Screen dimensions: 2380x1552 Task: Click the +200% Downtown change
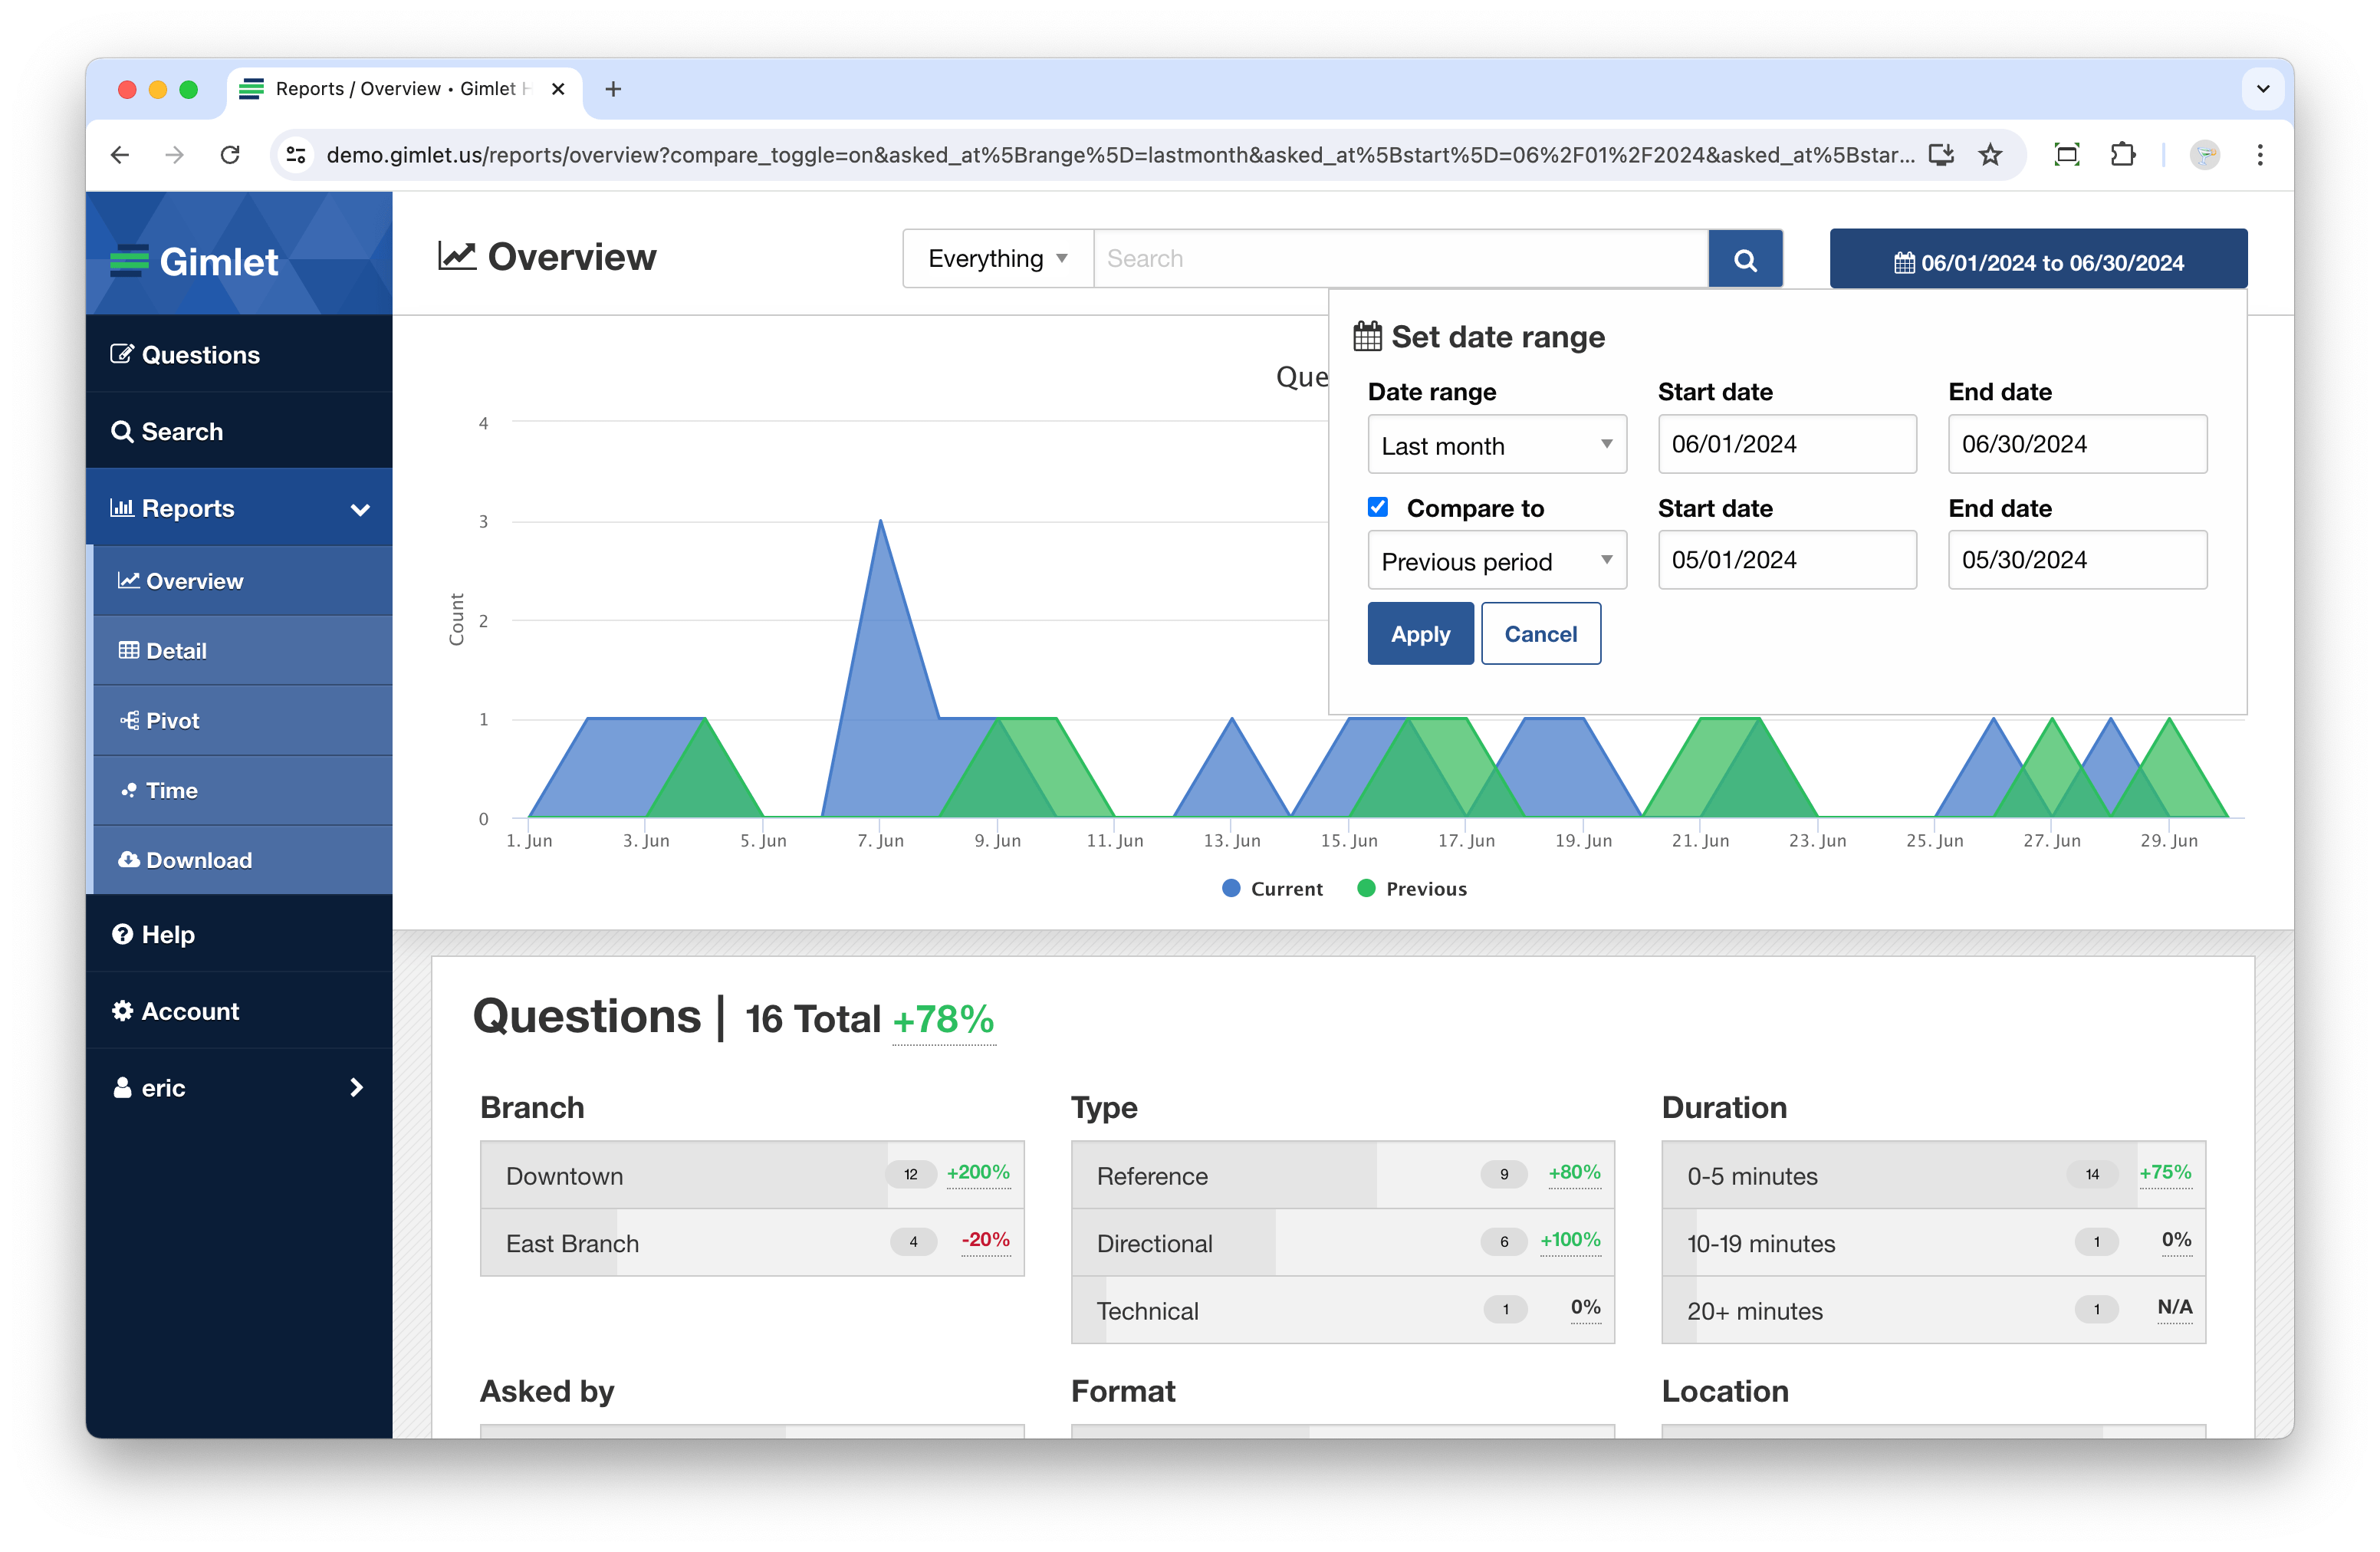click(x=978, y=1172)
